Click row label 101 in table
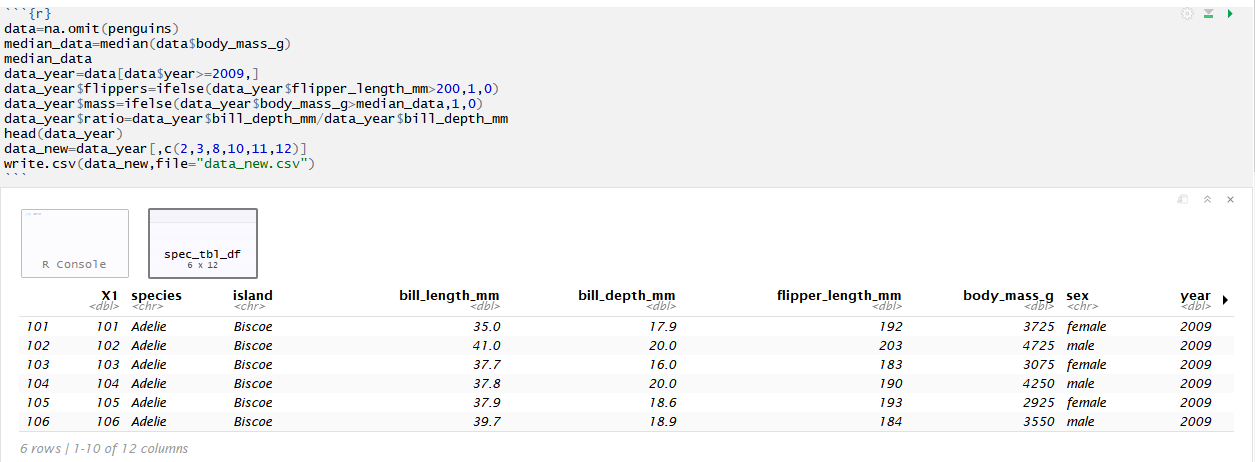1255x462 pixels. click(x=37, y=326)
